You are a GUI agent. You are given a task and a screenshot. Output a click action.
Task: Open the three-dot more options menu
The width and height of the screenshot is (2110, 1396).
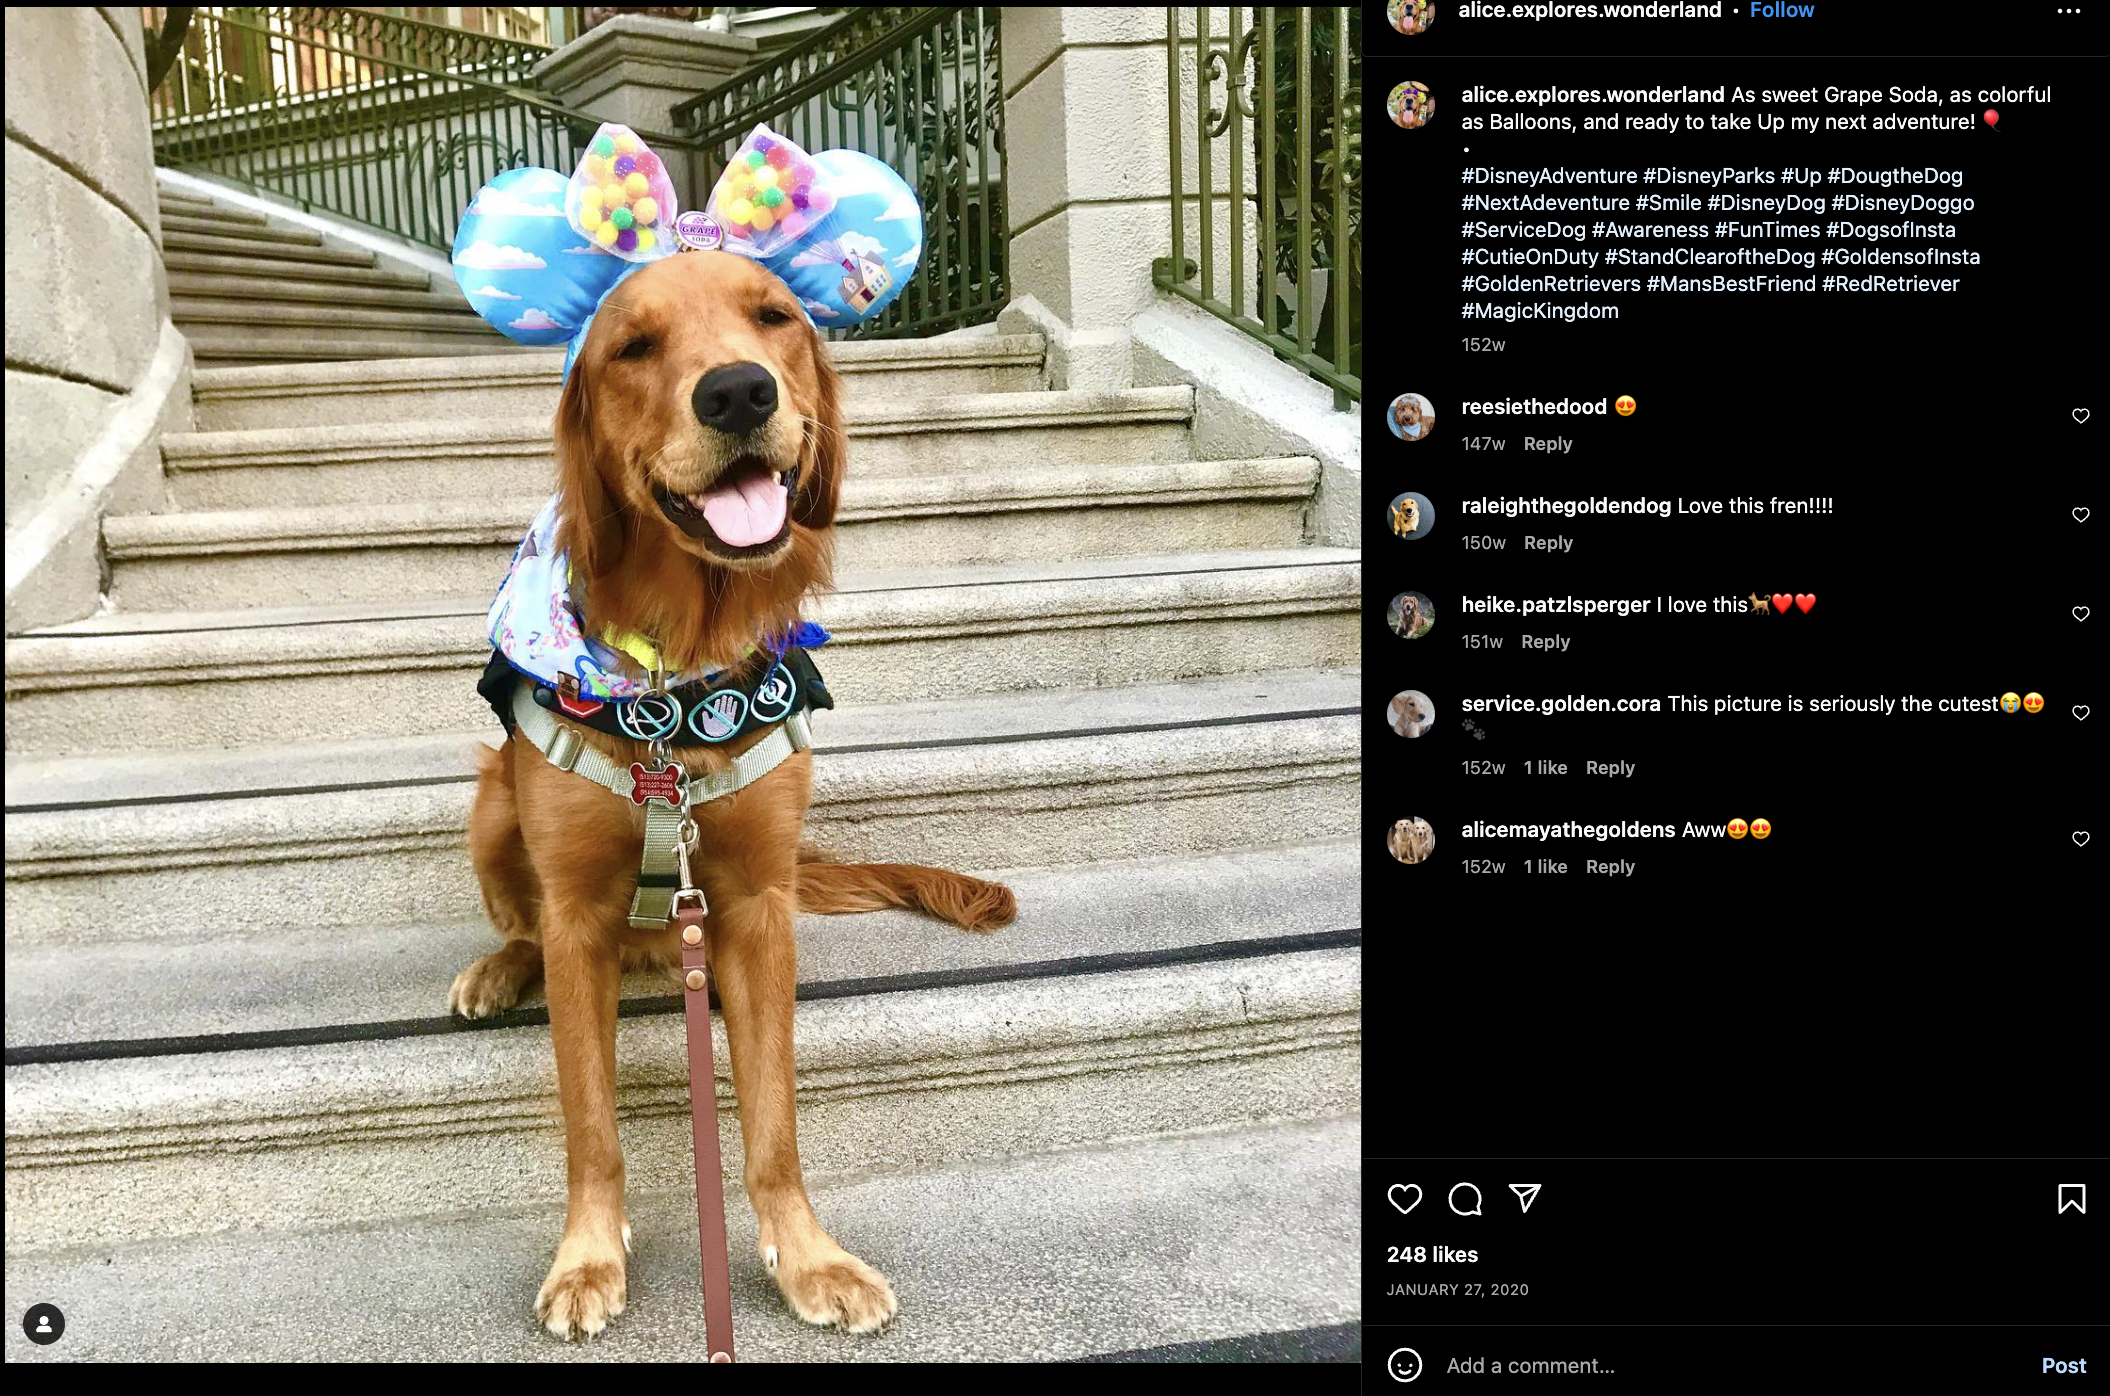click(2068, 11)
